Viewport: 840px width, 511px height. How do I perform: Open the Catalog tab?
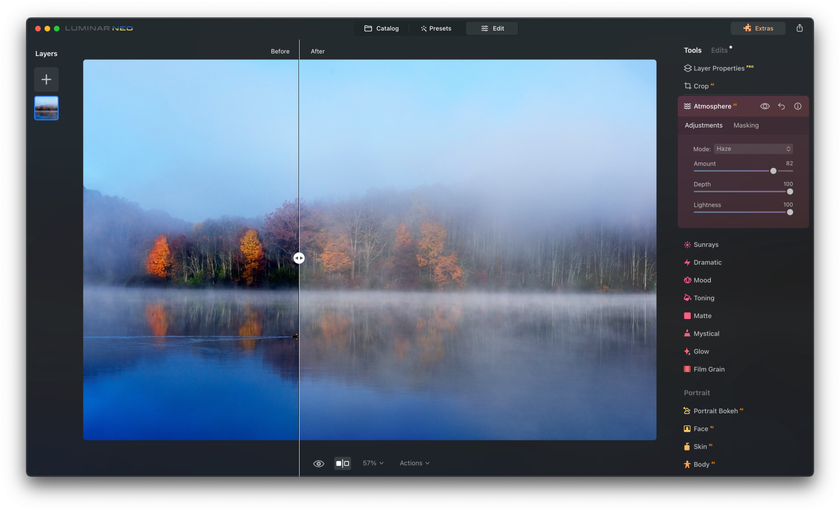[381, 28]
